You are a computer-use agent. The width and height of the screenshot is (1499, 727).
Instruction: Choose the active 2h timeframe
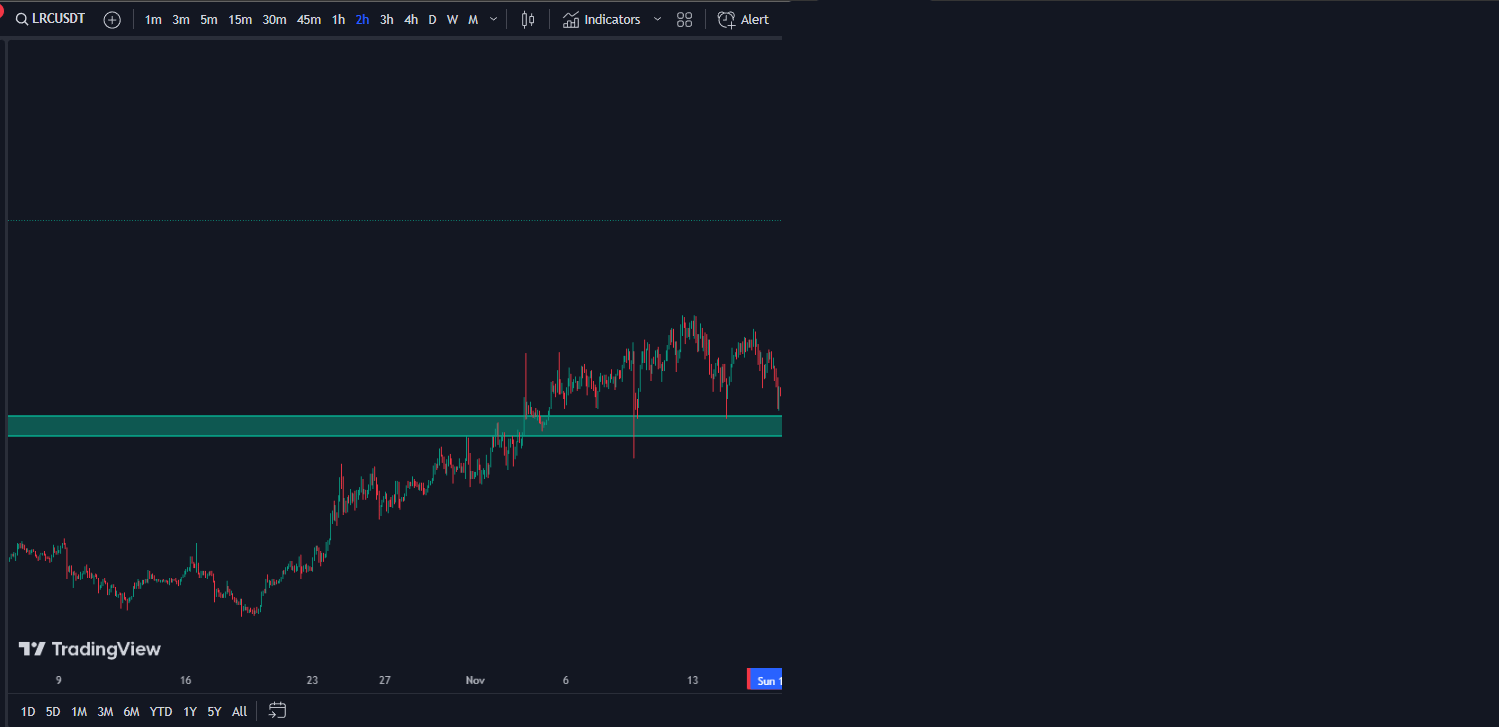[x=362, y=20]
